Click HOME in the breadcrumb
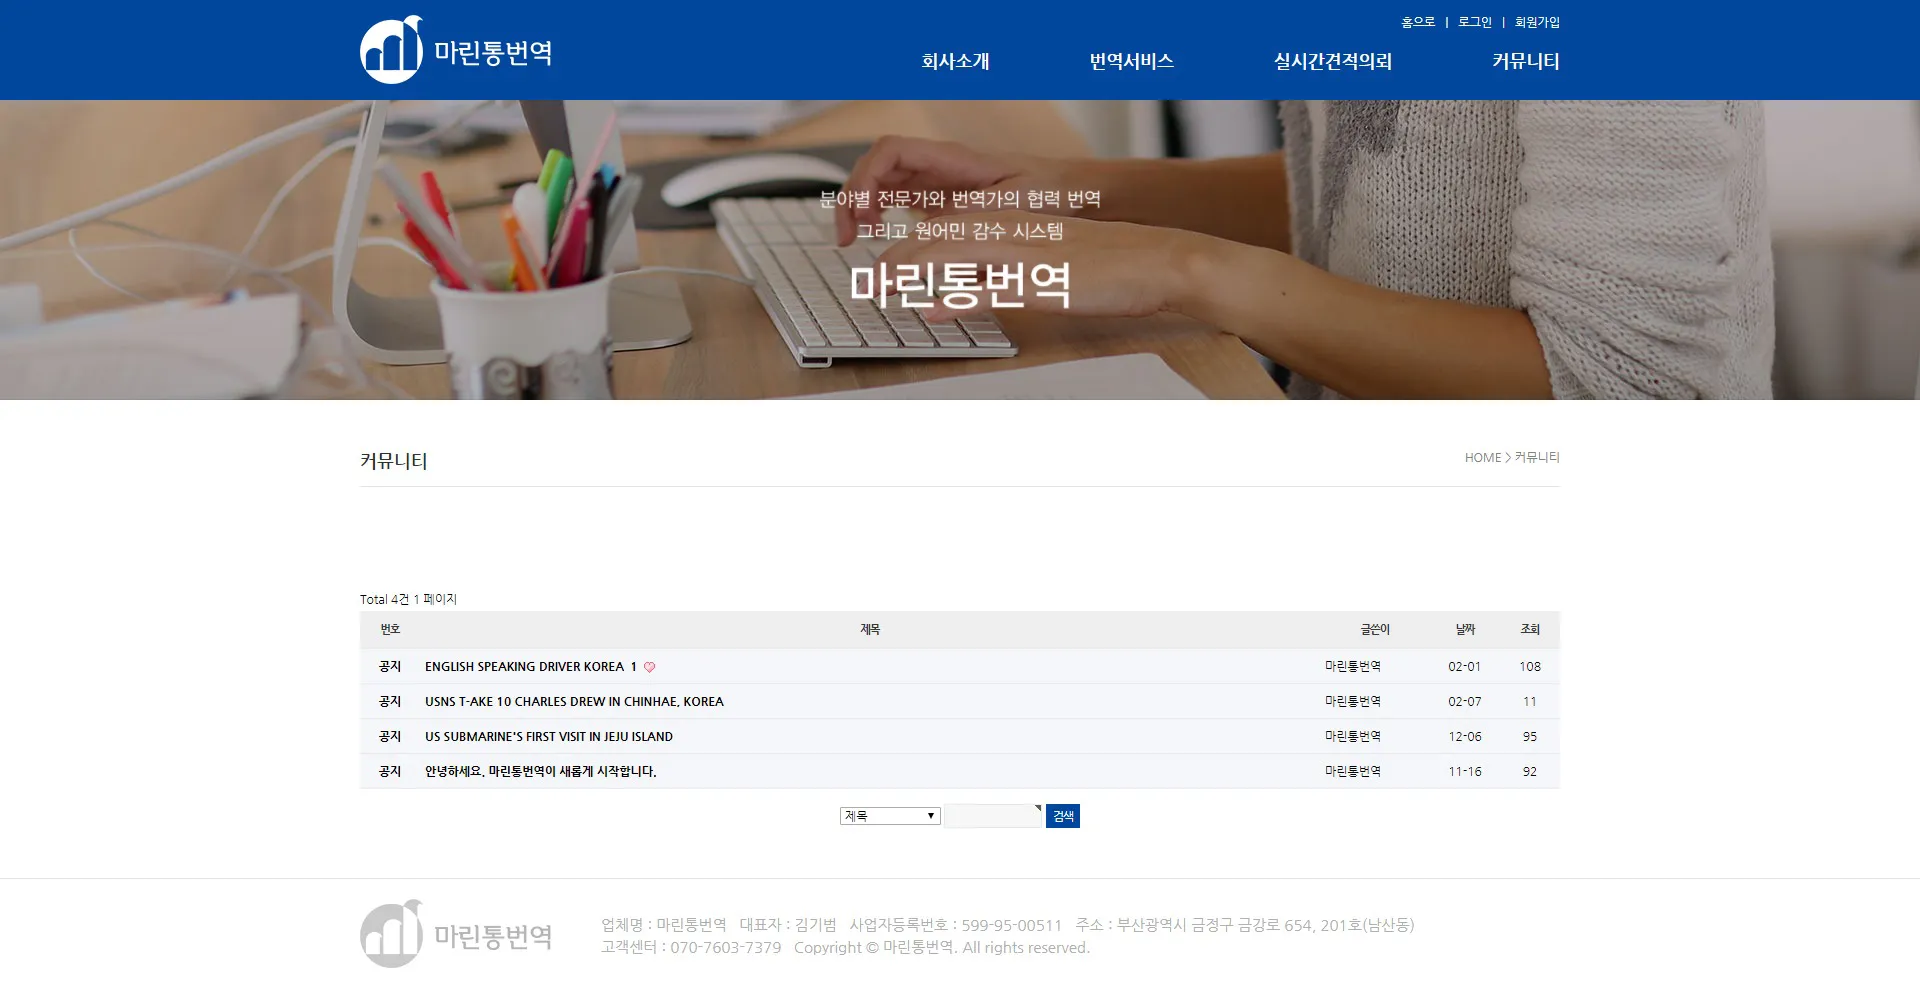 point(1483,458)
